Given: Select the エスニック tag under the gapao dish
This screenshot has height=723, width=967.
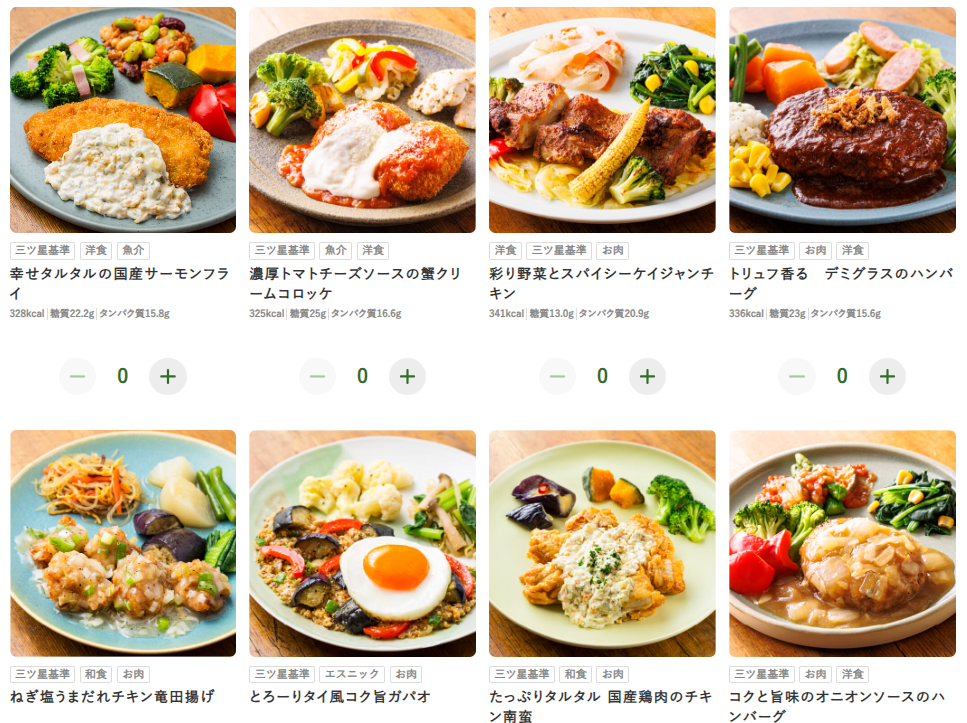Looking at the screenshot, I should pos(352,674).
